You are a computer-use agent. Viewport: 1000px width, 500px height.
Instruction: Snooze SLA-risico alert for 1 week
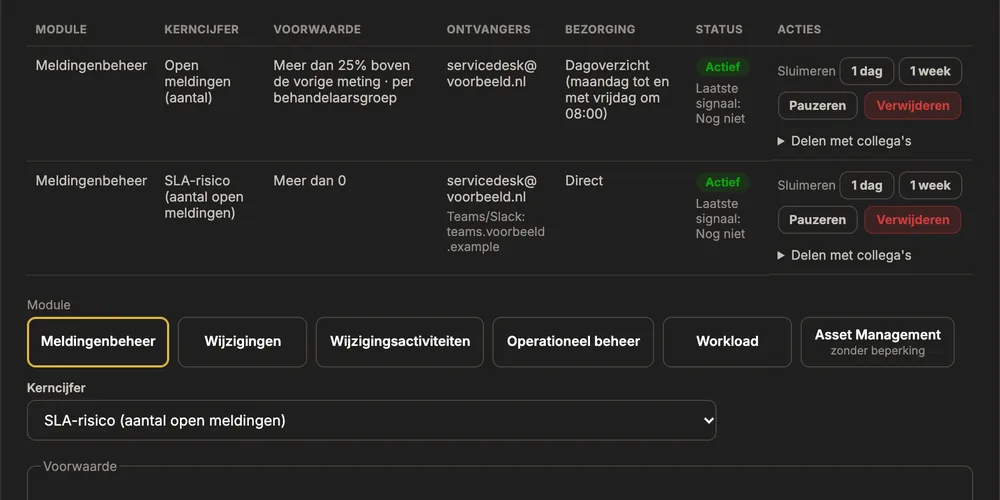[x=930, y=186]
